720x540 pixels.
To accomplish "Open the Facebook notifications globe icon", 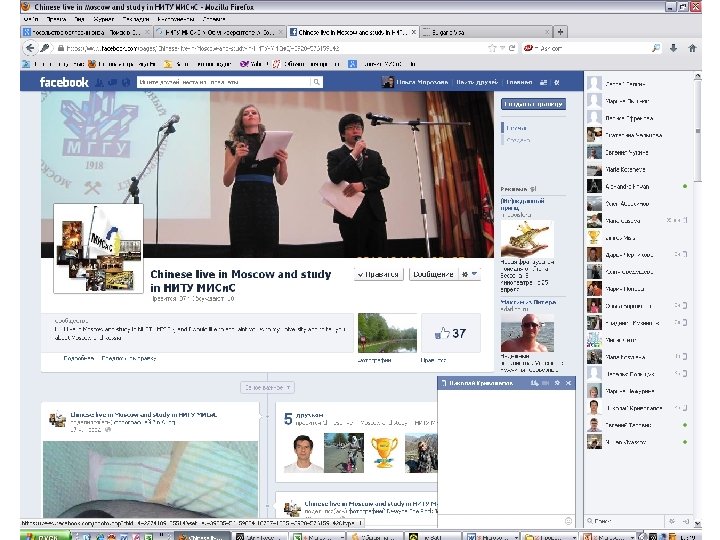I will (x=126, y=83).
